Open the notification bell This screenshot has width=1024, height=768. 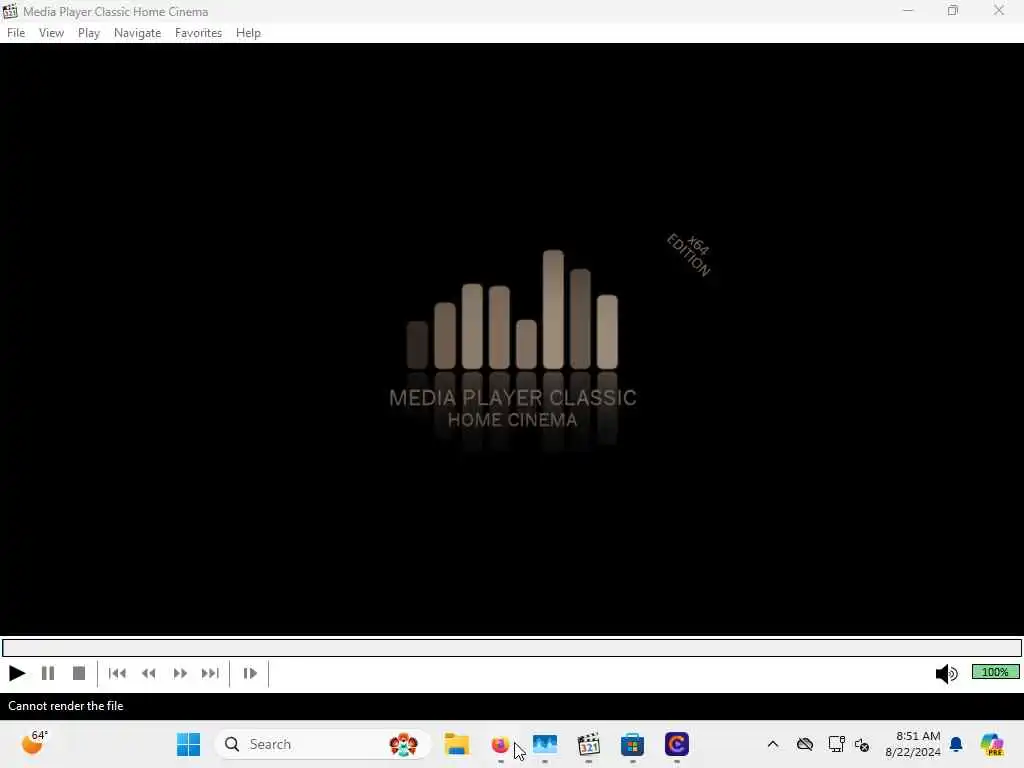pyautogui.click(x=956, y=744)
